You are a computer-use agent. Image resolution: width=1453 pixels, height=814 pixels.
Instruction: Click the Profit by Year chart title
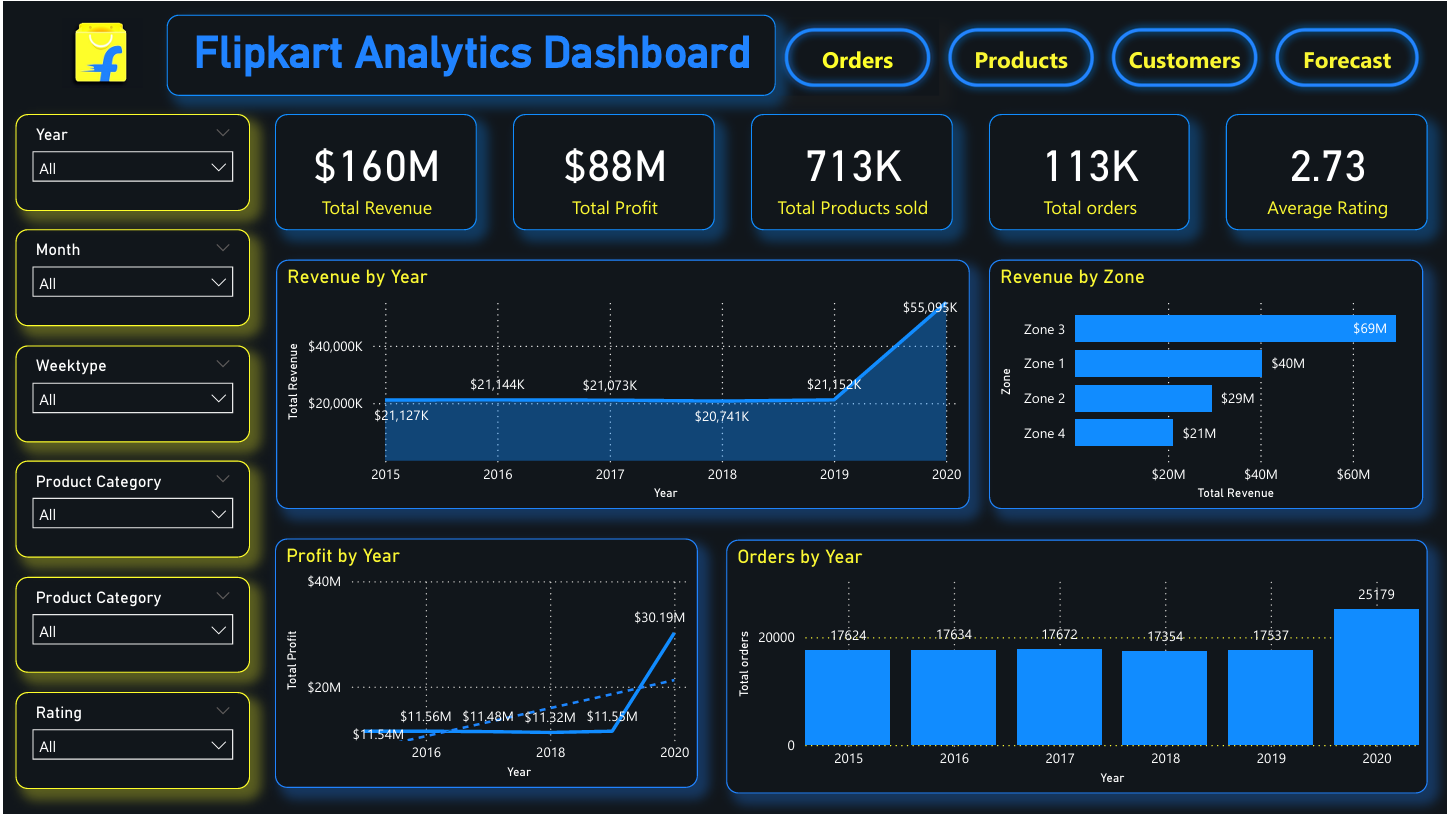tap(343, 556)
